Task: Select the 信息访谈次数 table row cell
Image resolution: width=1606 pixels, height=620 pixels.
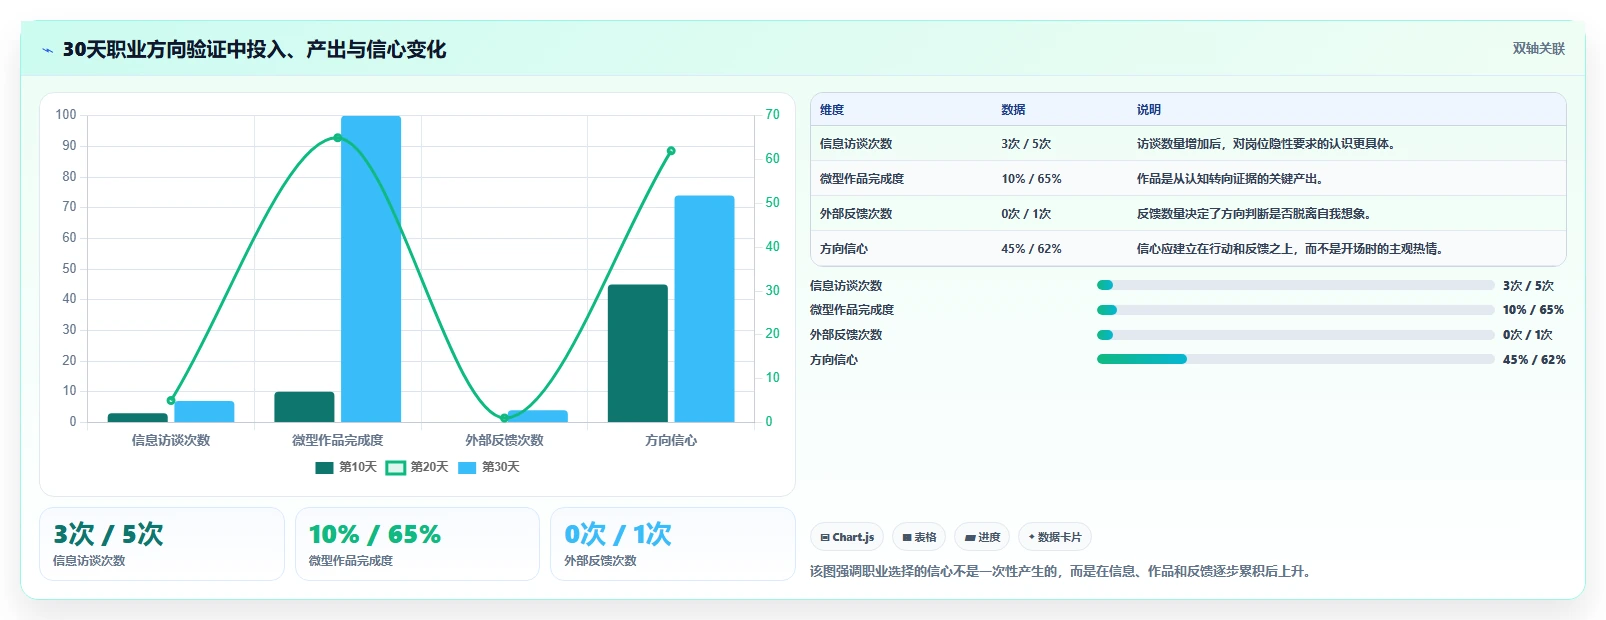Action: [x=856, y=144]
